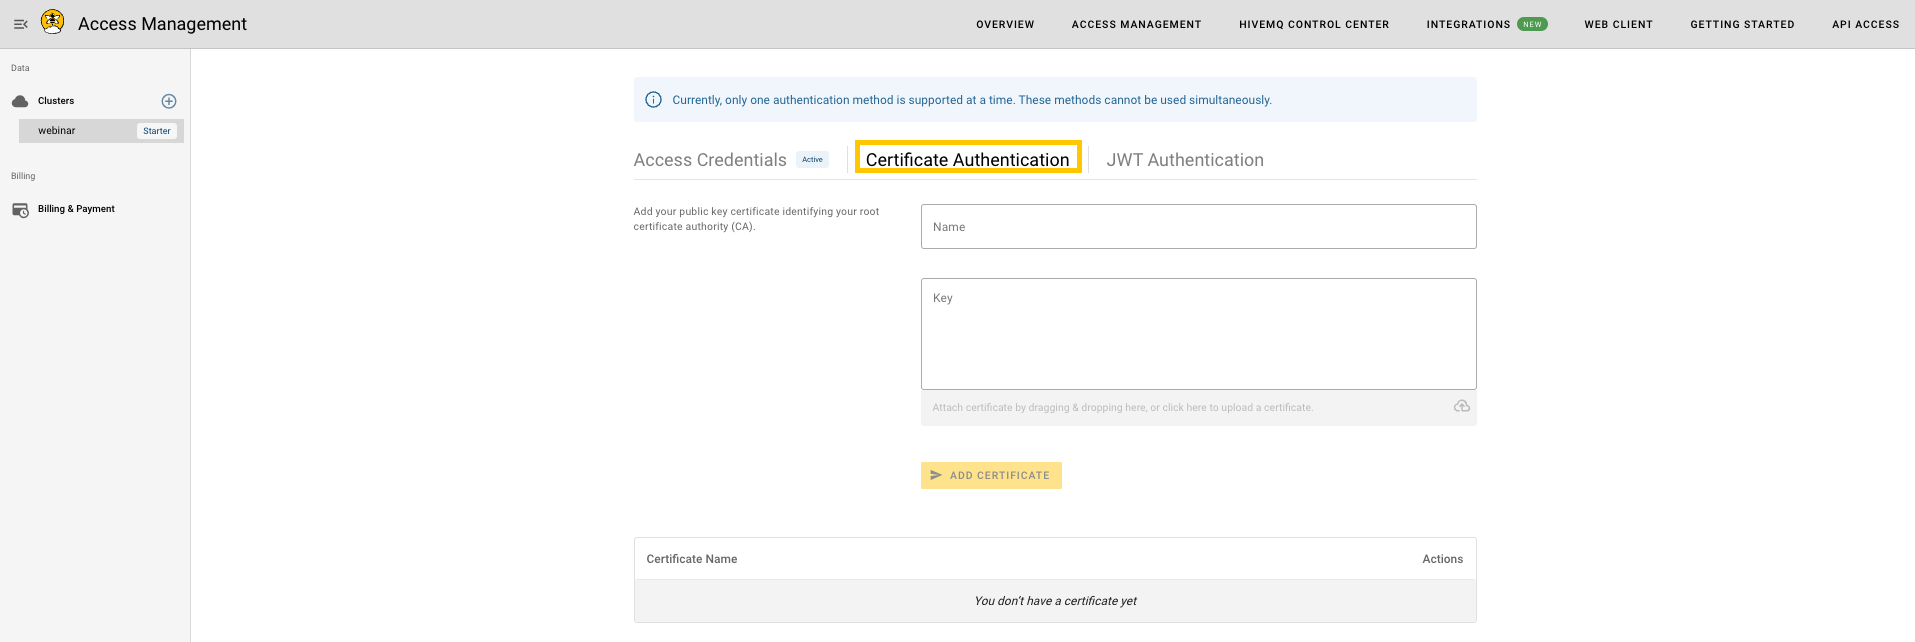Image resolution: width=1915 pixels, height=642 pixels.
Task: Open HiveMQ Control Center
Action: [1314, 24]
